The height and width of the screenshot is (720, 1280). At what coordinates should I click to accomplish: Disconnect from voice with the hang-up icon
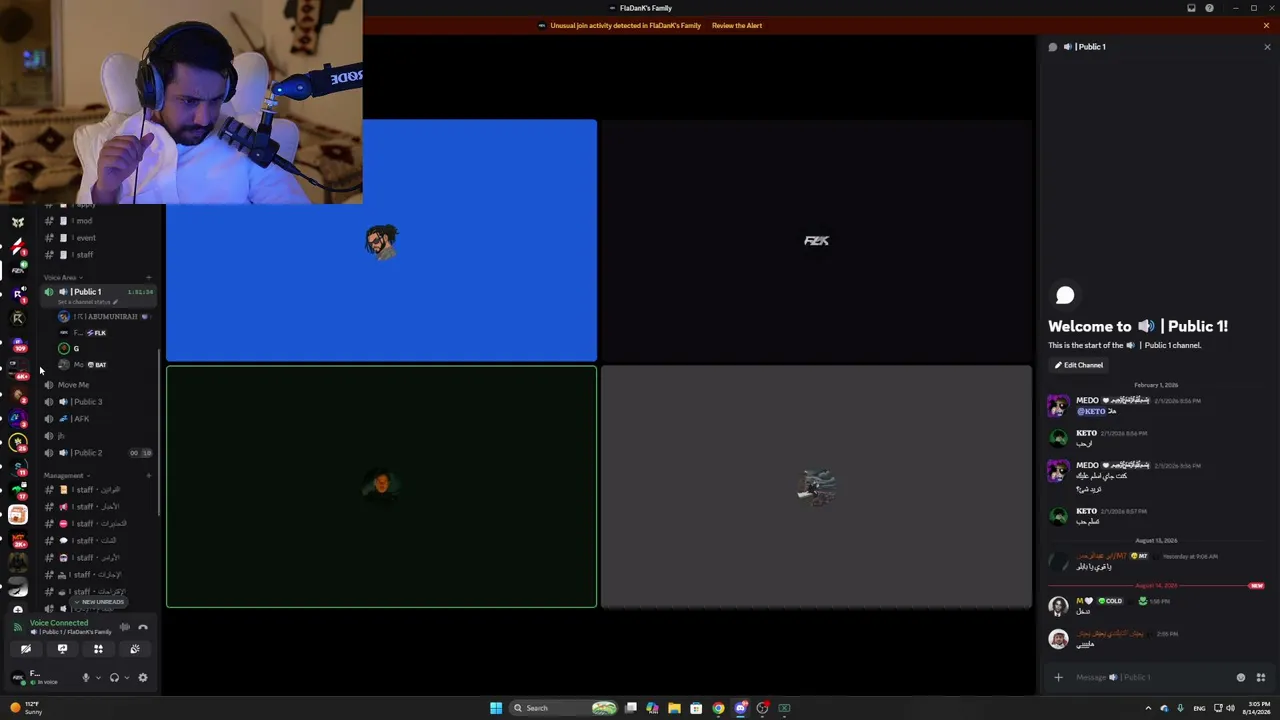[x=143, y=628]
